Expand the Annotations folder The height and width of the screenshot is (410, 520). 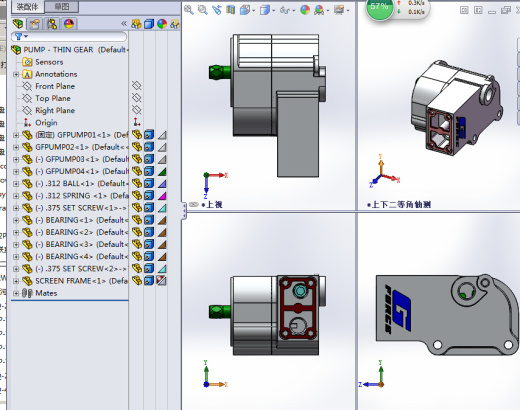click(x=16, y=74)
